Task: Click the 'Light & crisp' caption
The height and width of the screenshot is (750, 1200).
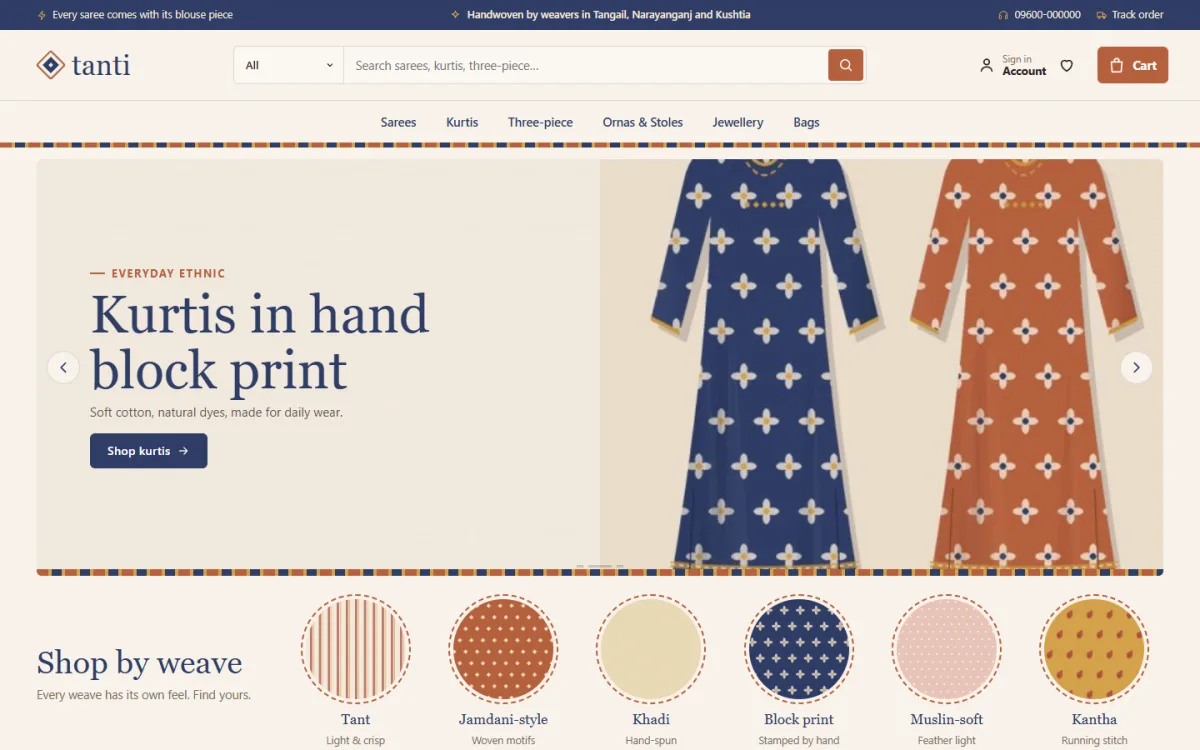Action: pyautogui.click(x=355, y=740)
